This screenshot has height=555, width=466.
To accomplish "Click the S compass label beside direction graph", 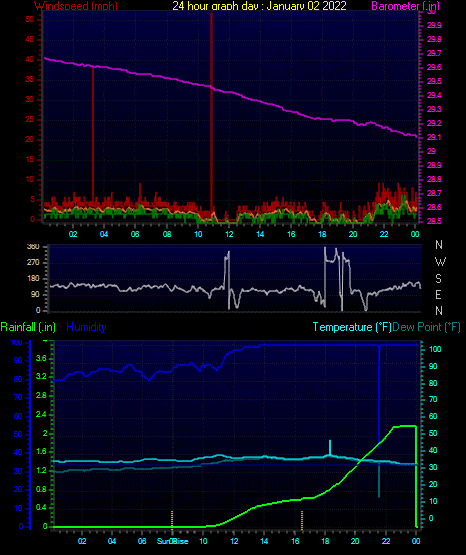I will click(x=438, y=279).
